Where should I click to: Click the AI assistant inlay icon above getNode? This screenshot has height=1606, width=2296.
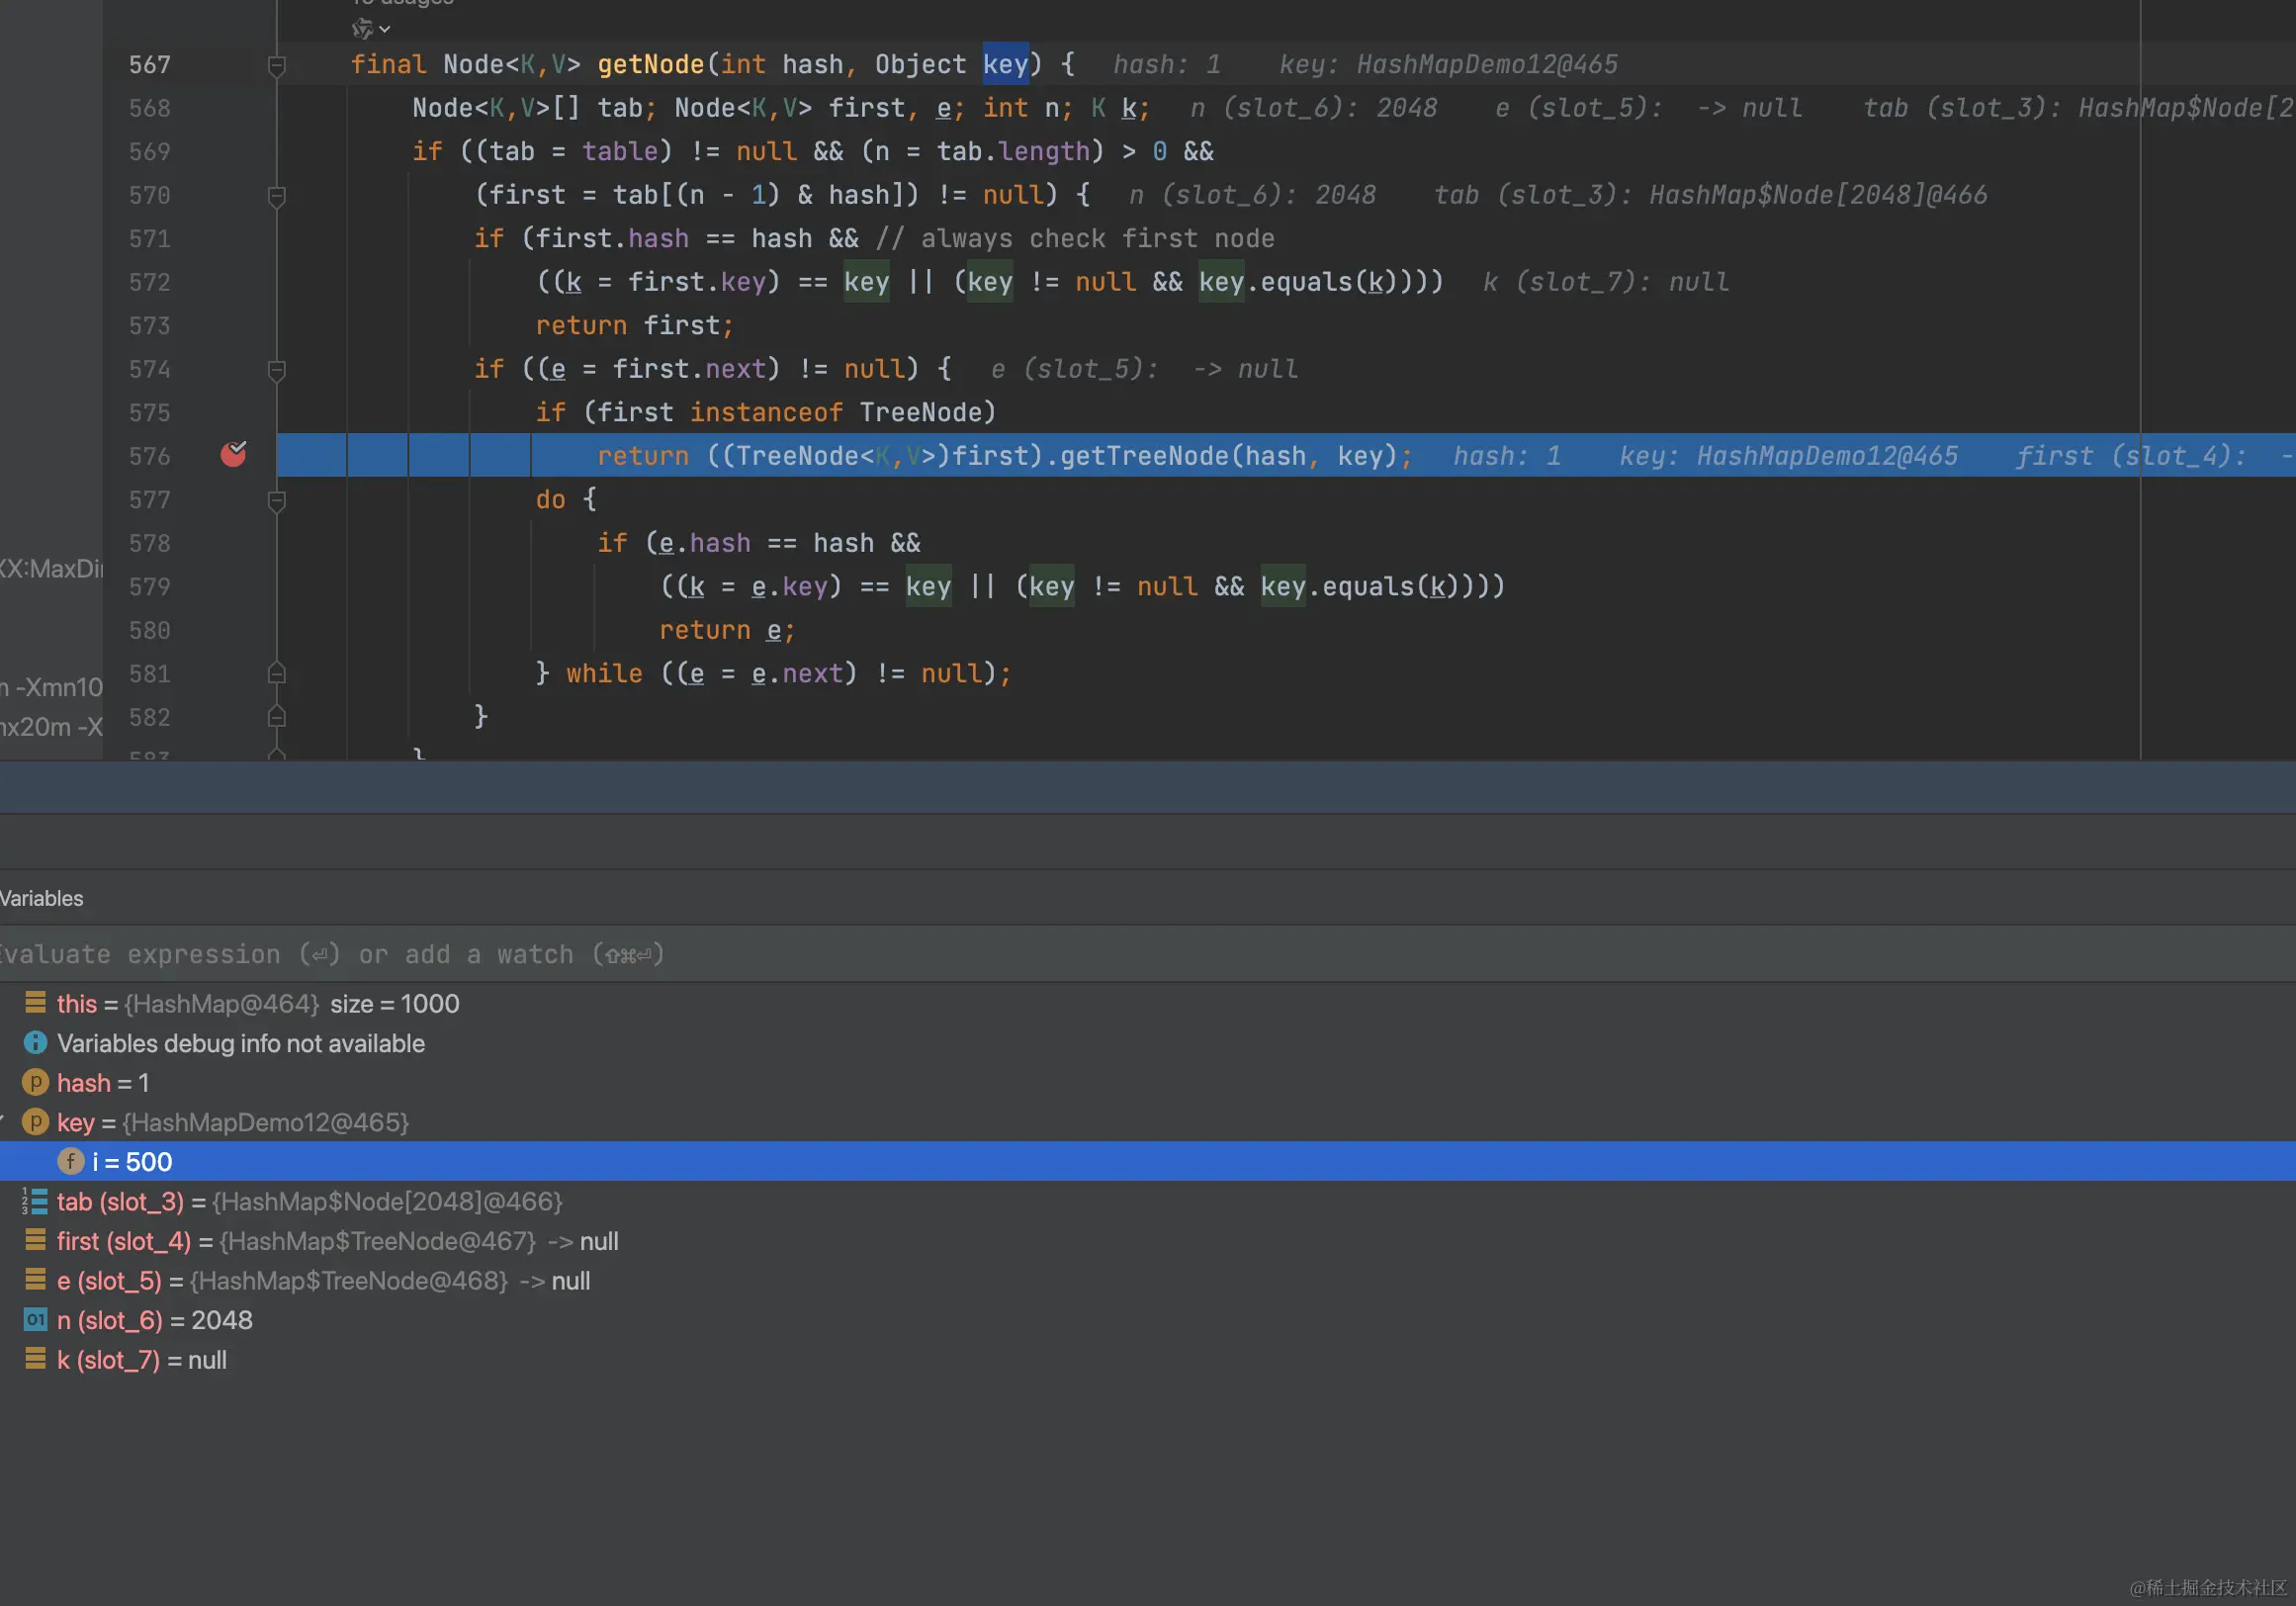(362, 28)
